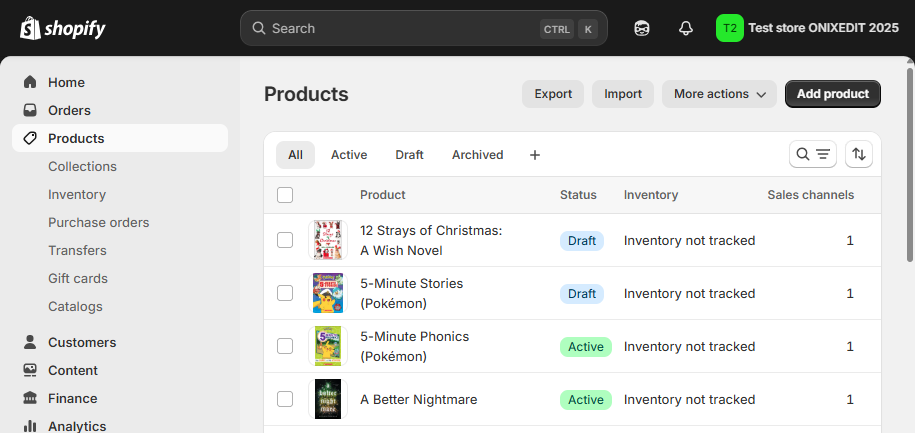Click the Finance bank icon

(30, 399)
